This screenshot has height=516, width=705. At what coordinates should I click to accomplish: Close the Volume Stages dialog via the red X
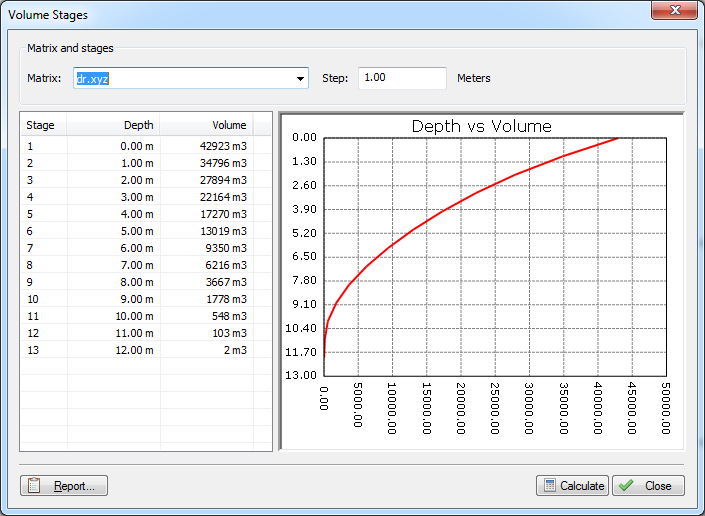point(673,11)
